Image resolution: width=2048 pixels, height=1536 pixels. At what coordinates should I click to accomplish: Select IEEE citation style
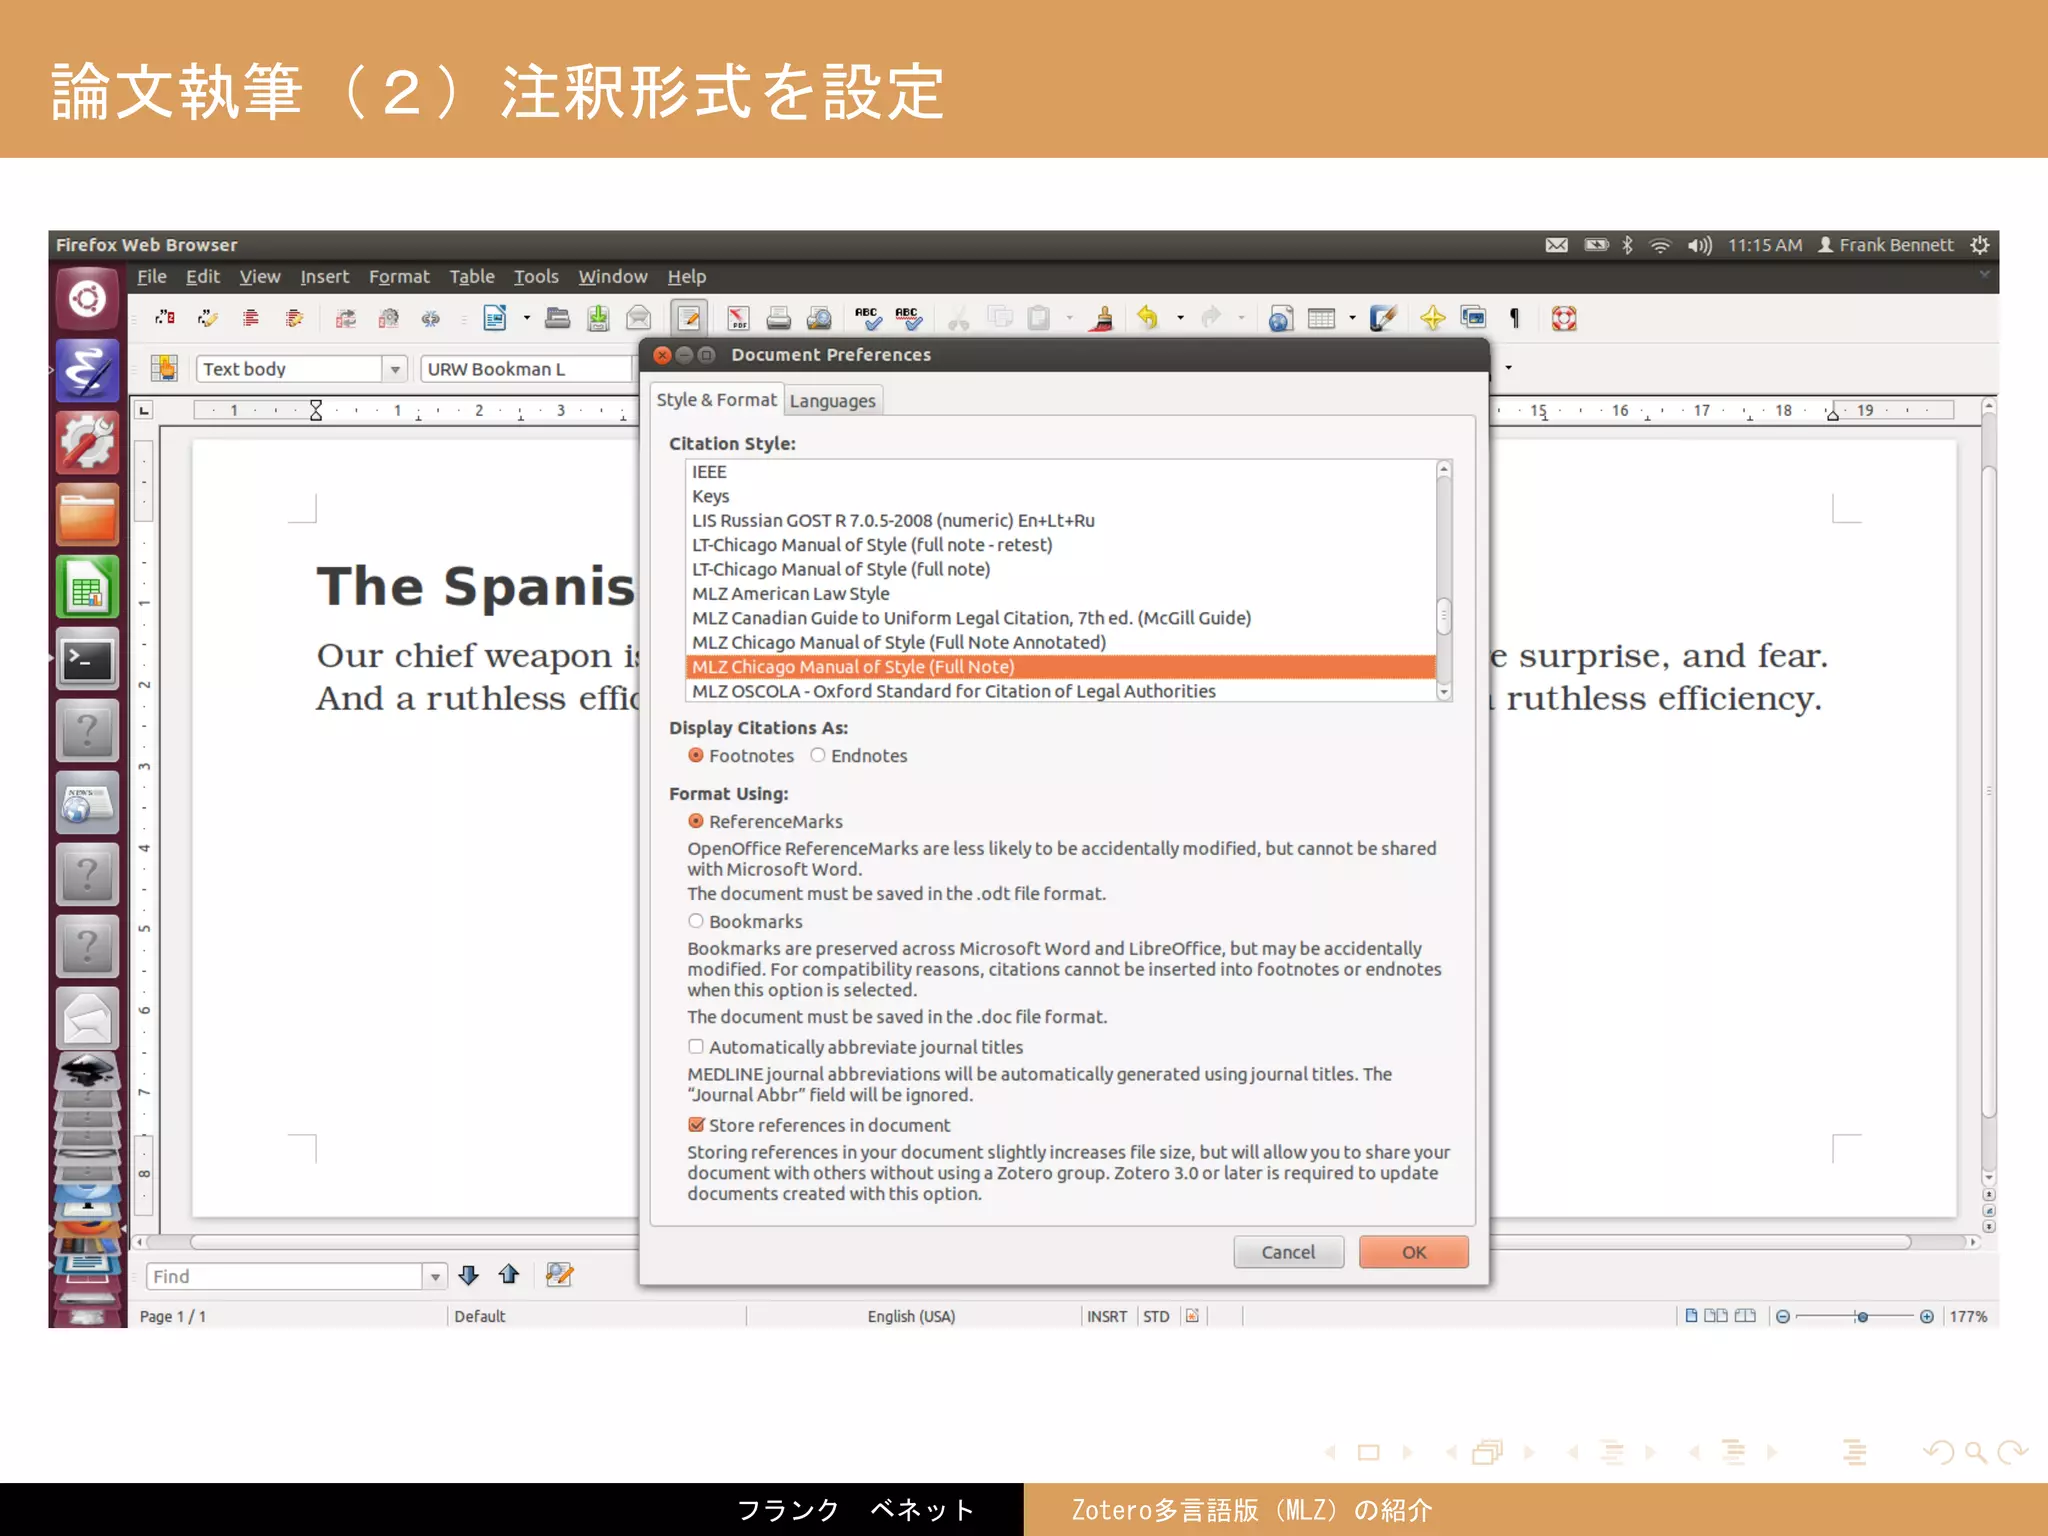pyautogui.click(x=1060, y=471)
